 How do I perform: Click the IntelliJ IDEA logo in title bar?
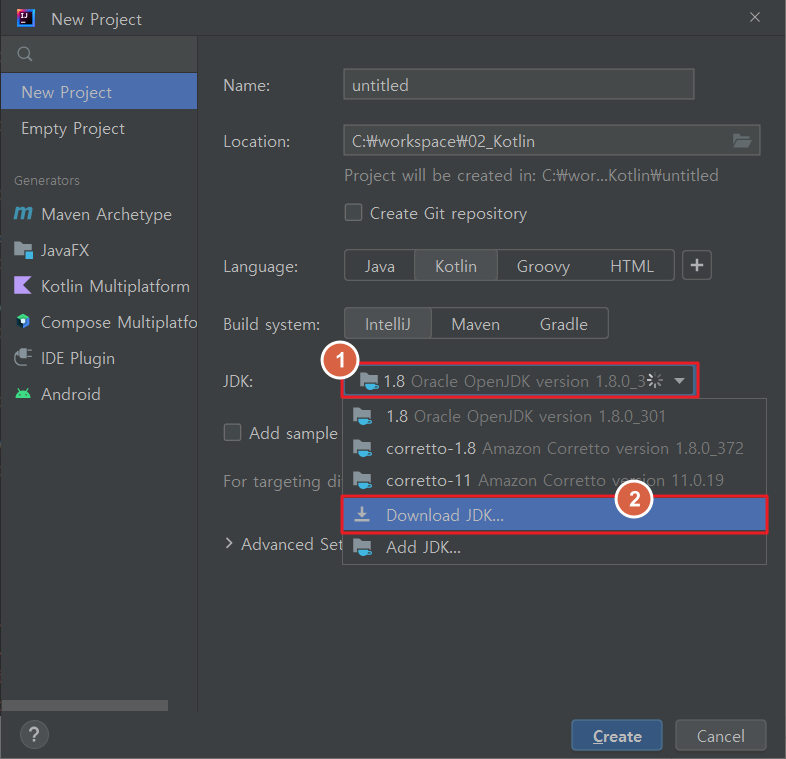click(x=25, y=18)
